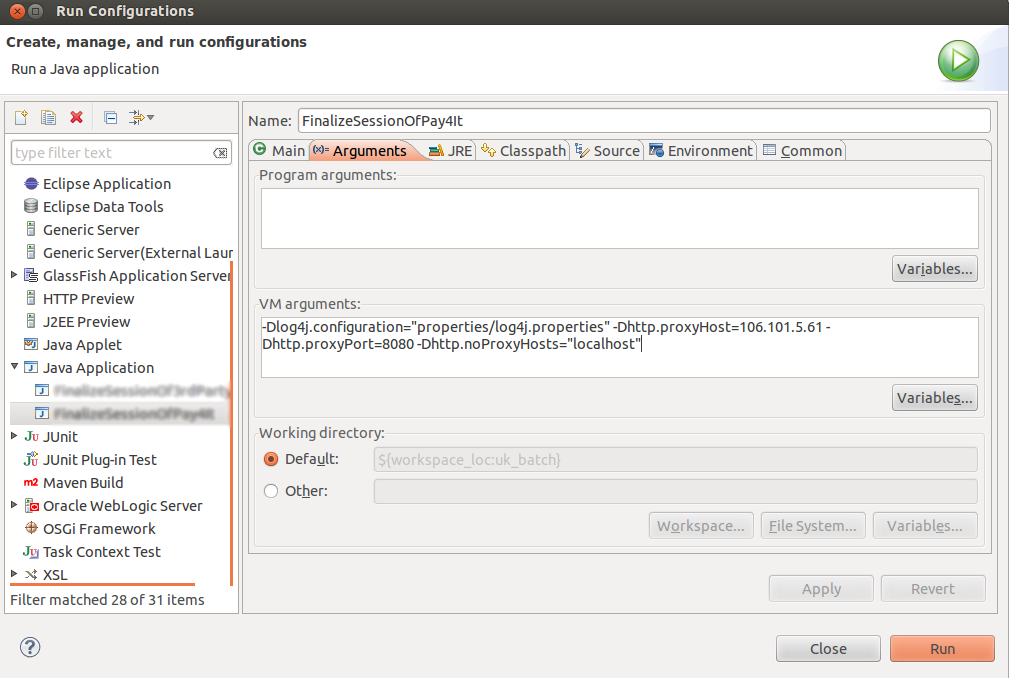Open the Common tab
Viewport: 1009px width, 678px height.
pyautogui.click(x=802, y=151)
